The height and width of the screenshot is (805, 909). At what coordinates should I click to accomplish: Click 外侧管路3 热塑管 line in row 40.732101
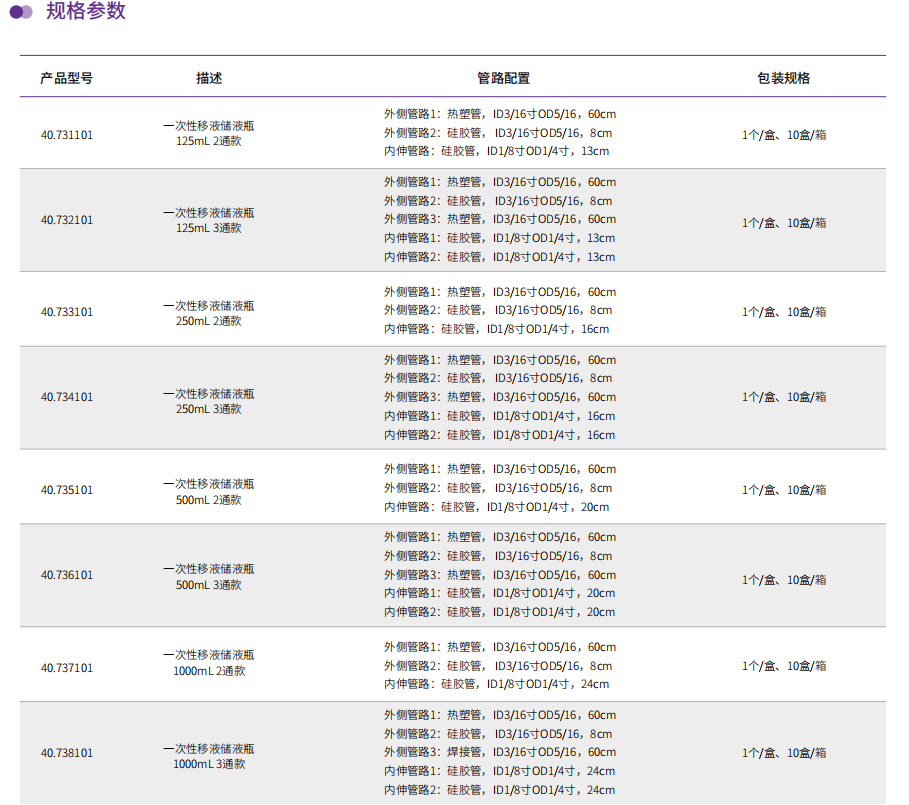point(500,219)
